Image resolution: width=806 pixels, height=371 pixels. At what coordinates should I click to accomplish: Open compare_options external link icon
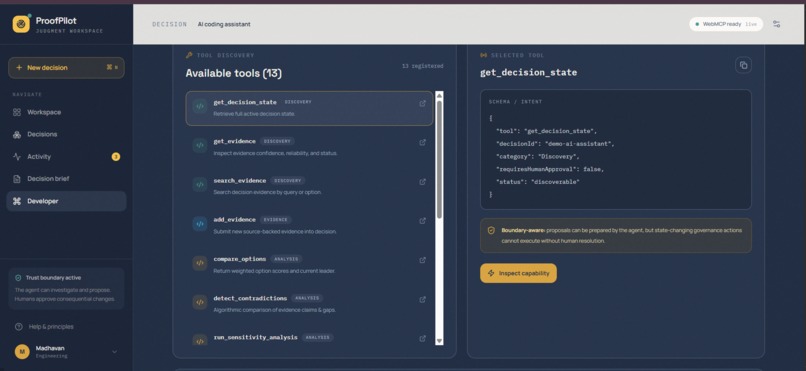(x=423, y=260)
